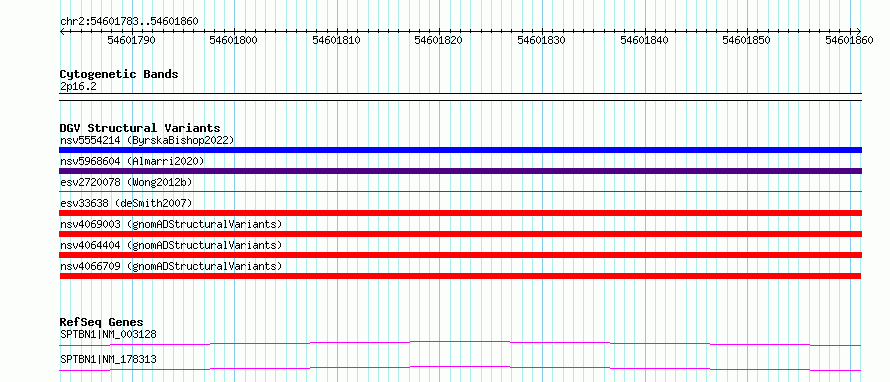Click the red nsv4066709 variant bar

coord(460,276)
